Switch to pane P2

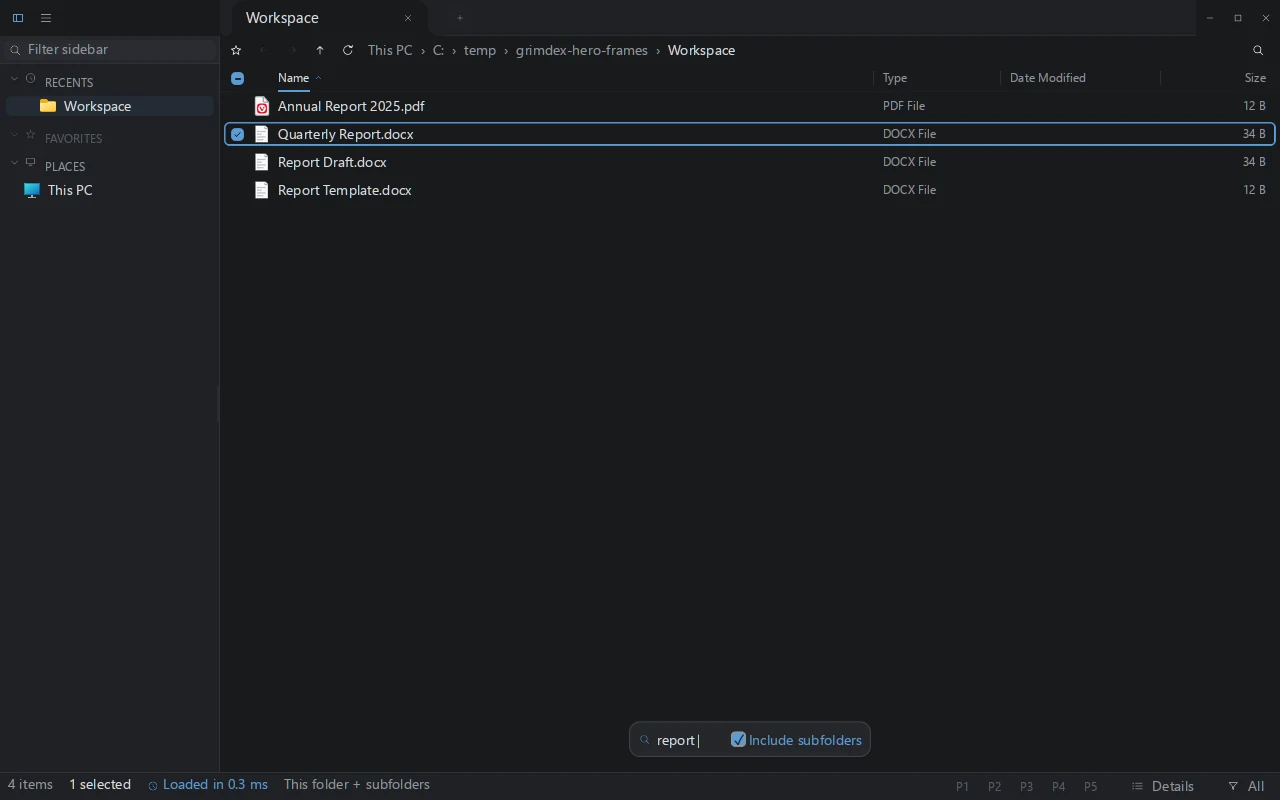pos(994,786)
